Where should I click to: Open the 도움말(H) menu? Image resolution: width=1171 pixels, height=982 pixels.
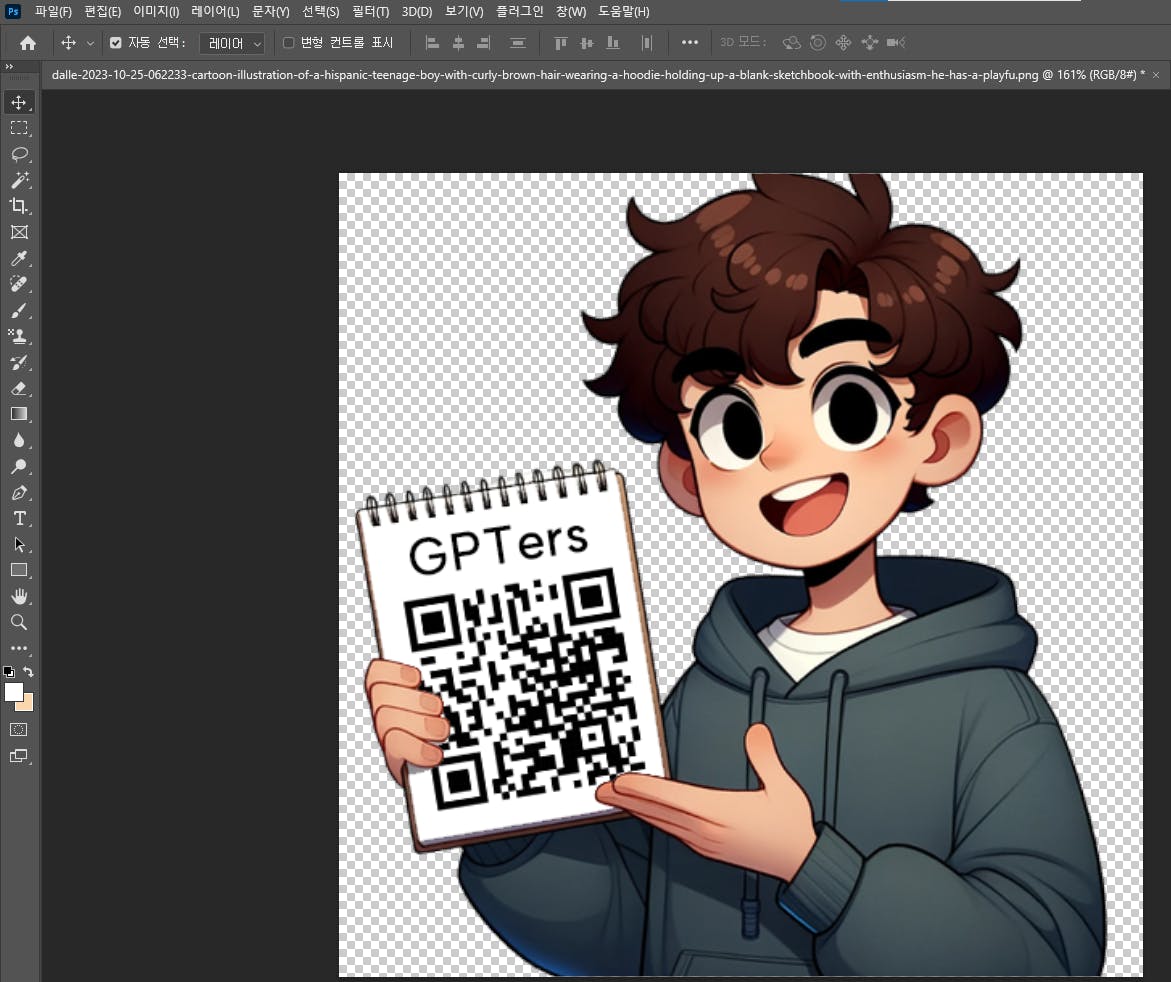pos(624,11)
